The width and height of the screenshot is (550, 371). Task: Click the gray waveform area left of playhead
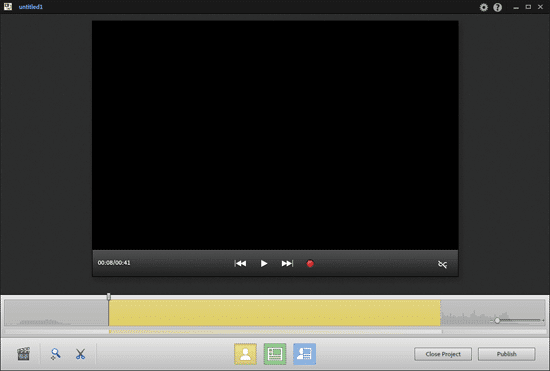pos(56,313)
